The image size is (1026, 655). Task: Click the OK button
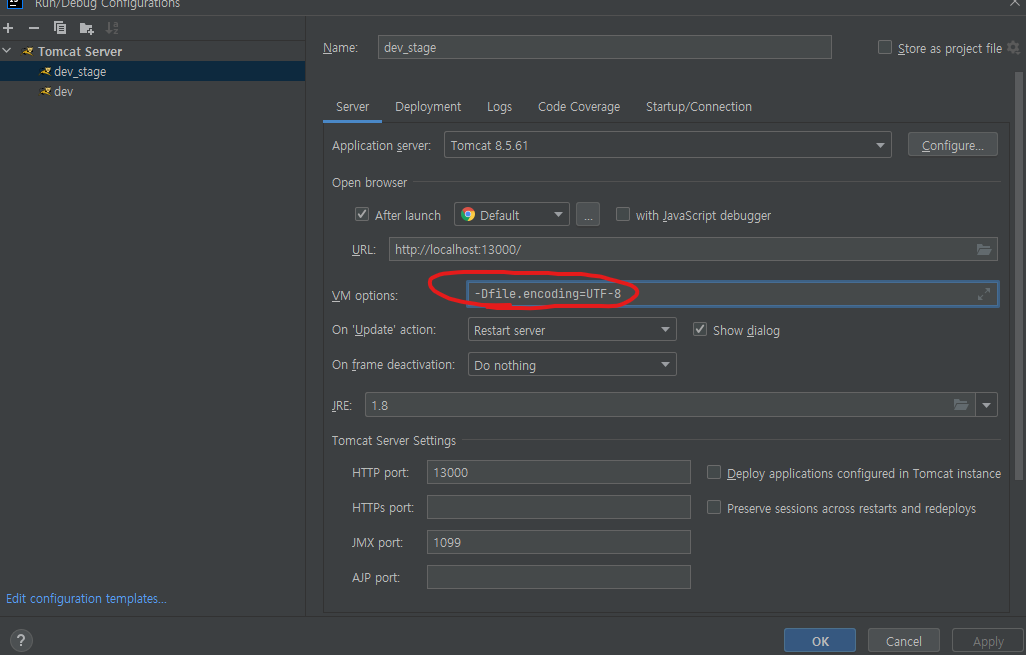click(820, 641)
